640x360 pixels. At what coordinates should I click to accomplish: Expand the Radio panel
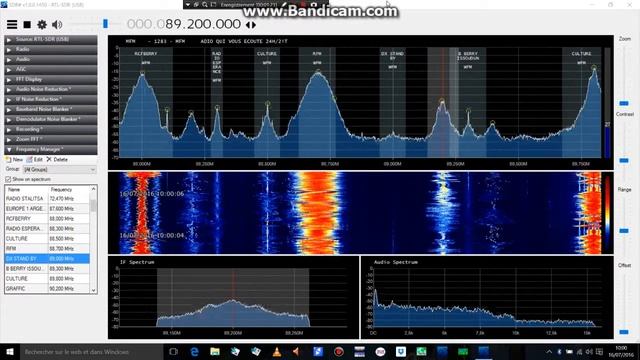51,49
